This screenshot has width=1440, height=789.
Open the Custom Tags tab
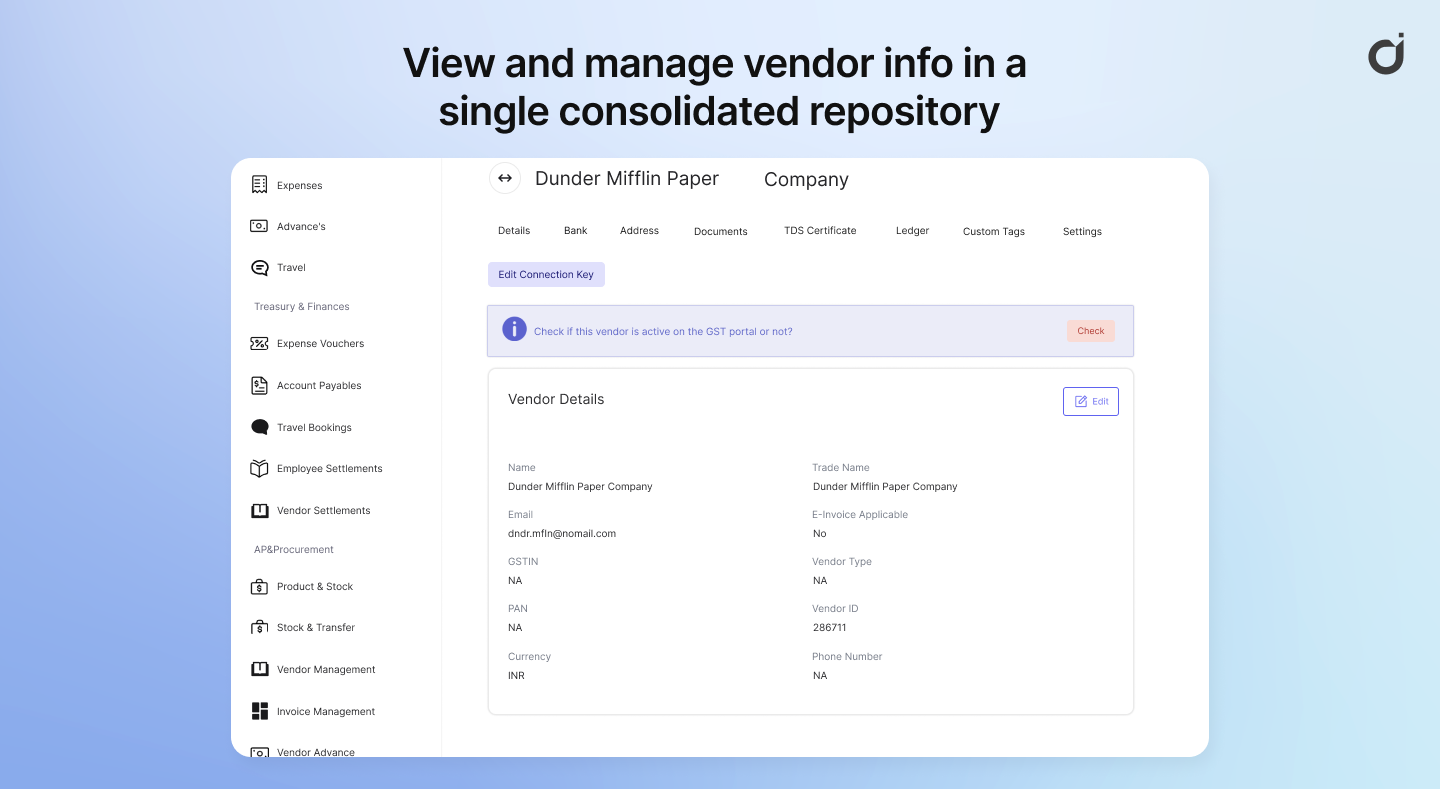coord(994,231)
